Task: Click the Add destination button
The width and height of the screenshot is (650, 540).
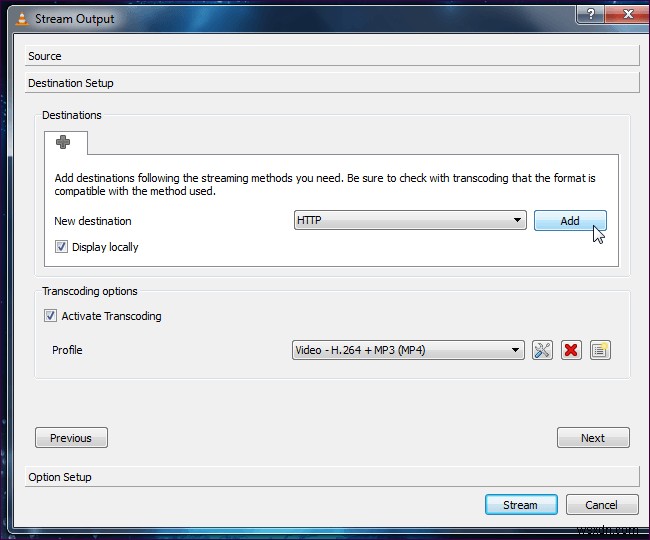Action: (570, 220)
